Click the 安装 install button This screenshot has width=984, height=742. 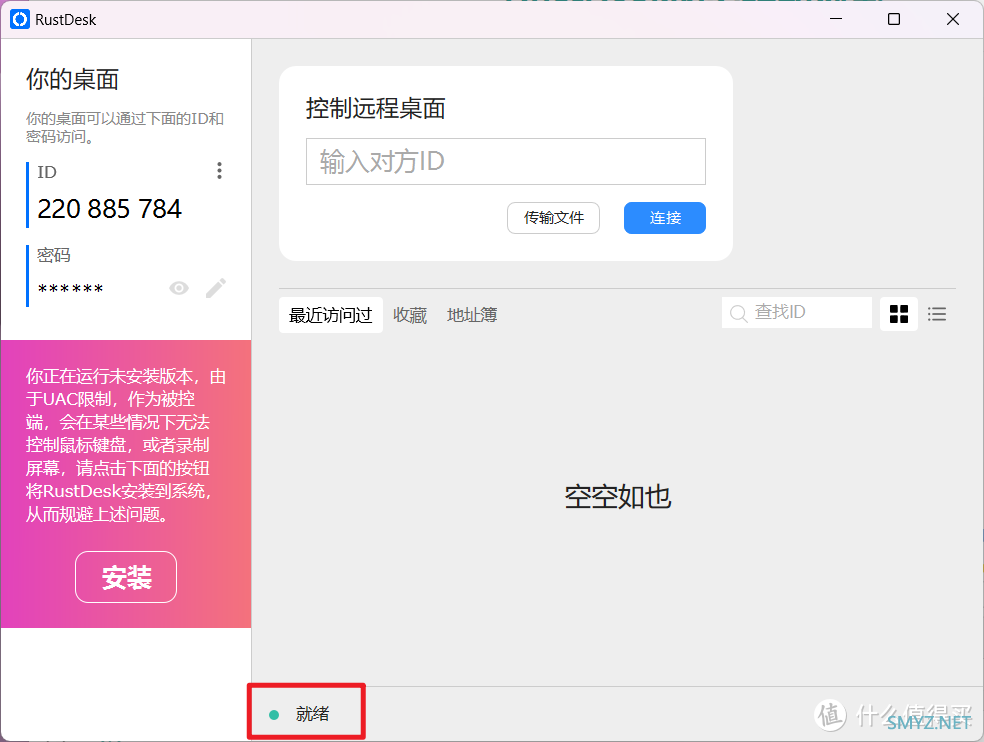tap(126, 577)
